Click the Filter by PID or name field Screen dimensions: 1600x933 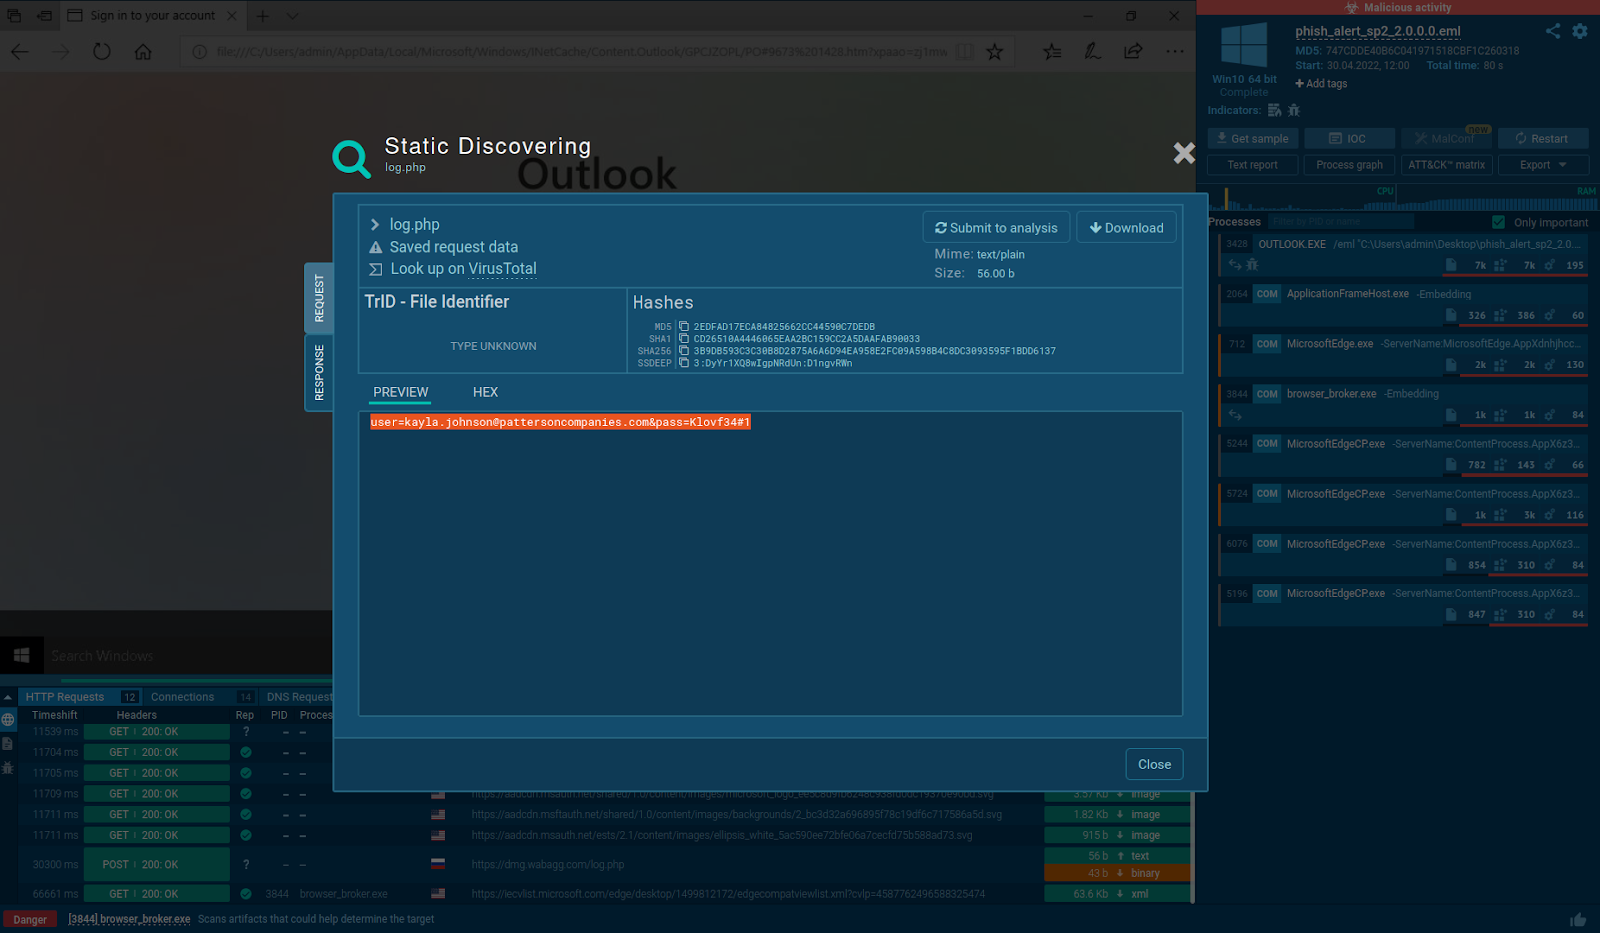[x=1340, y=222]
